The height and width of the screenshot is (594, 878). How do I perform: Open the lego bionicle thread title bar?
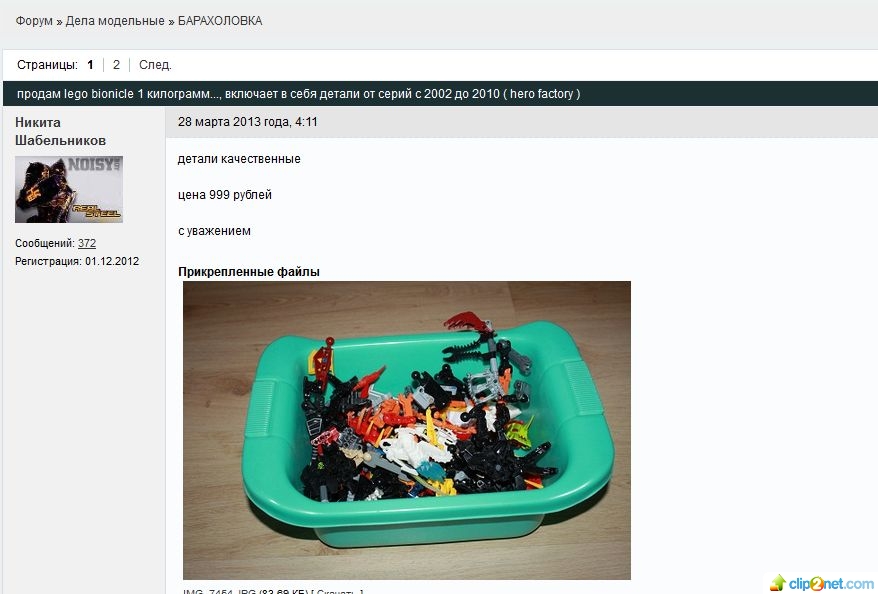click(440, 93)
